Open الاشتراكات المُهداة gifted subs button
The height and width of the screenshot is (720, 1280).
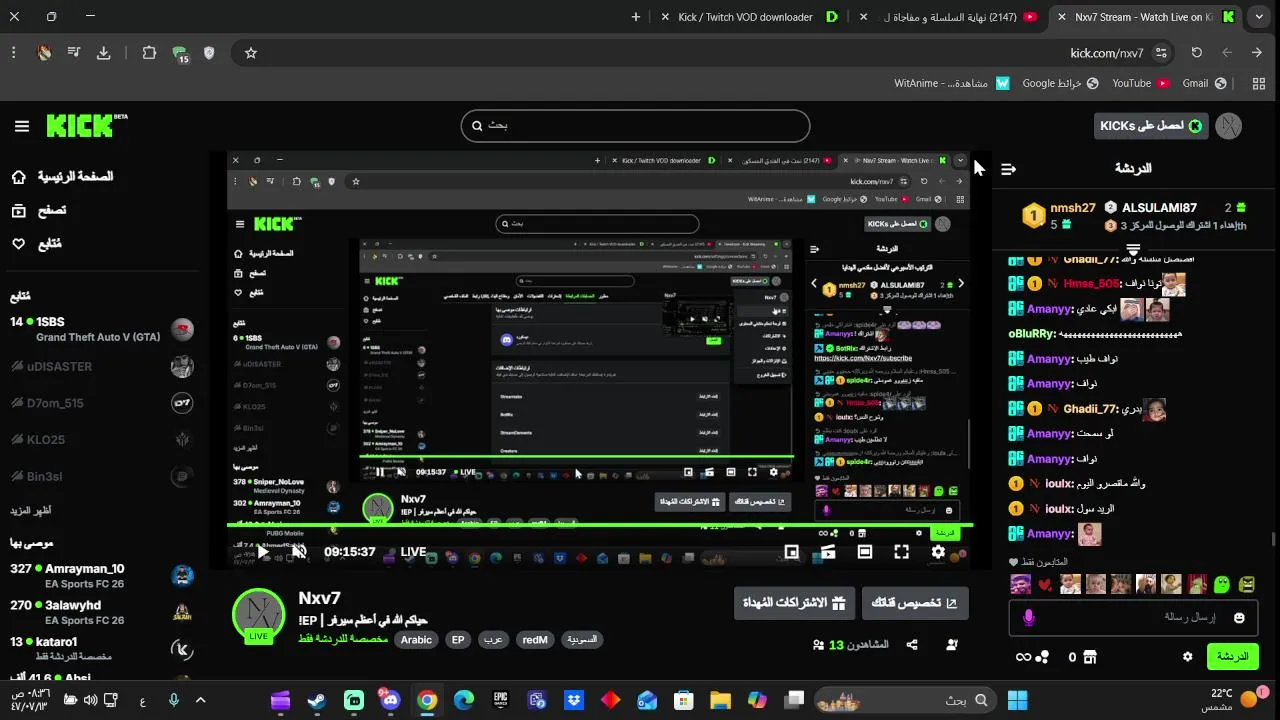794,603
